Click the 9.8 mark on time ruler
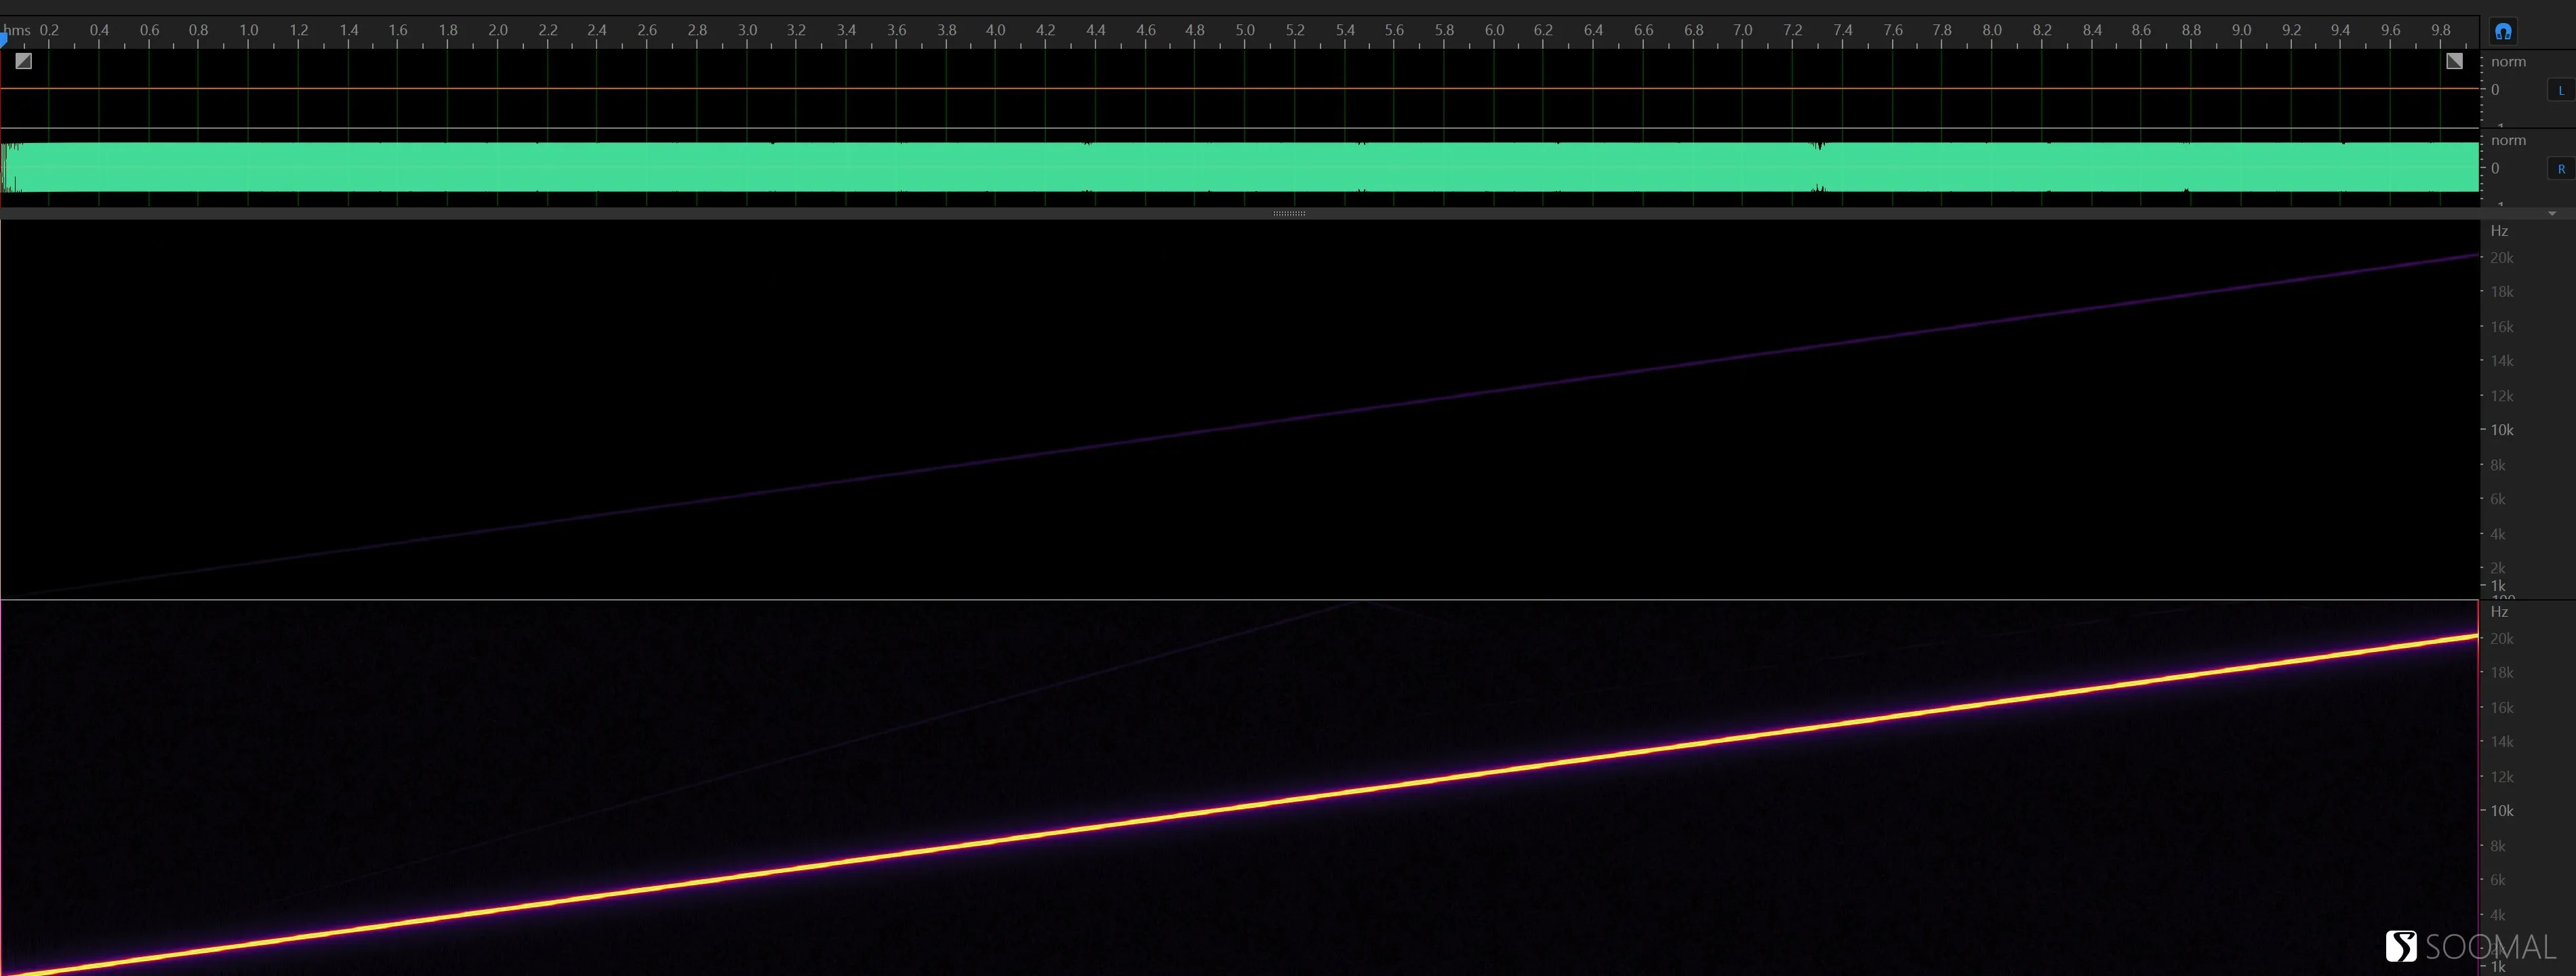Image resolution: width=2576 pixels, height=976 pixels. pos(2441,30)
